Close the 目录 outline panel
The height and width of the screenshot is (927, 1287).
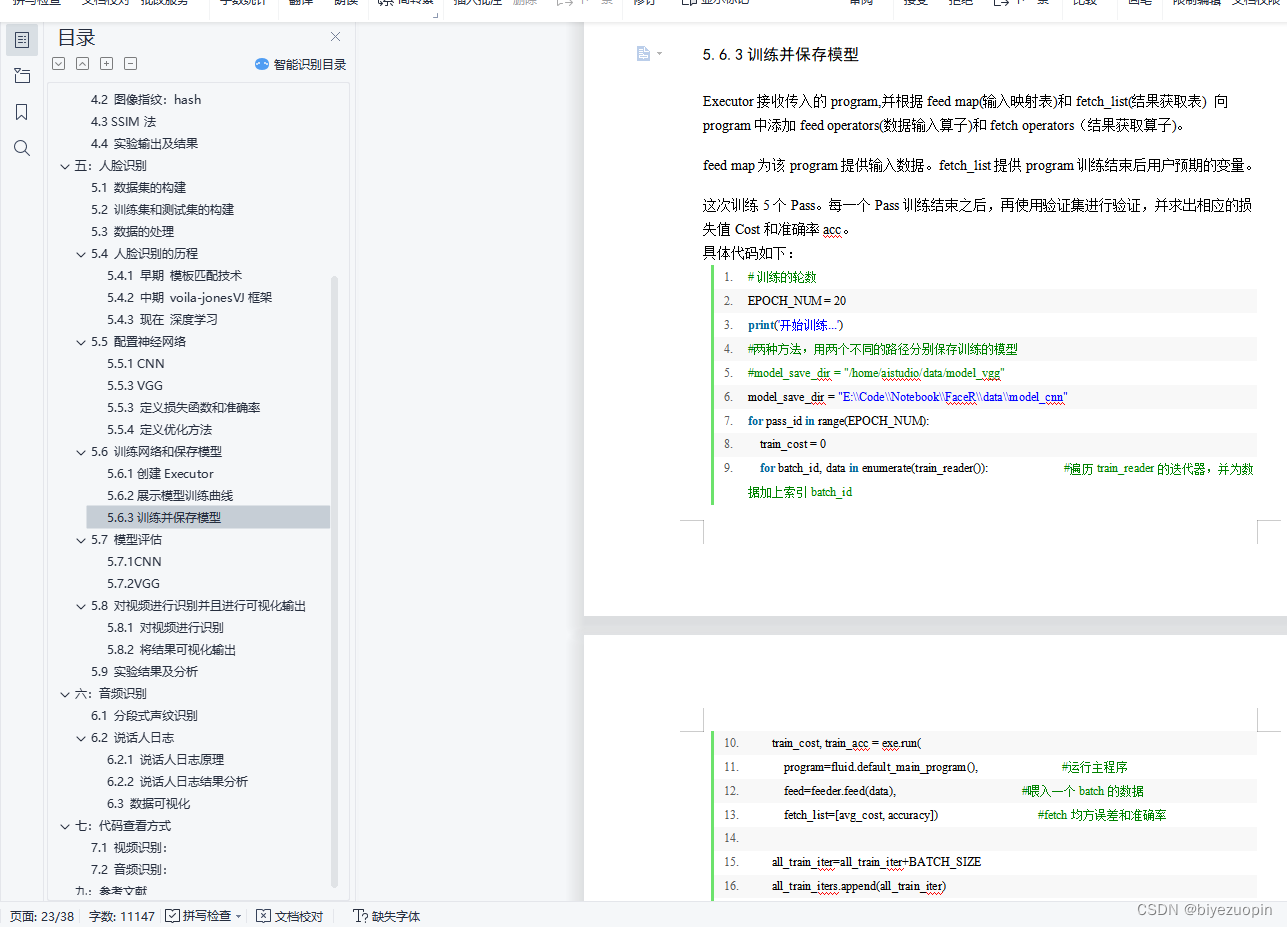[x=336, y=37]
